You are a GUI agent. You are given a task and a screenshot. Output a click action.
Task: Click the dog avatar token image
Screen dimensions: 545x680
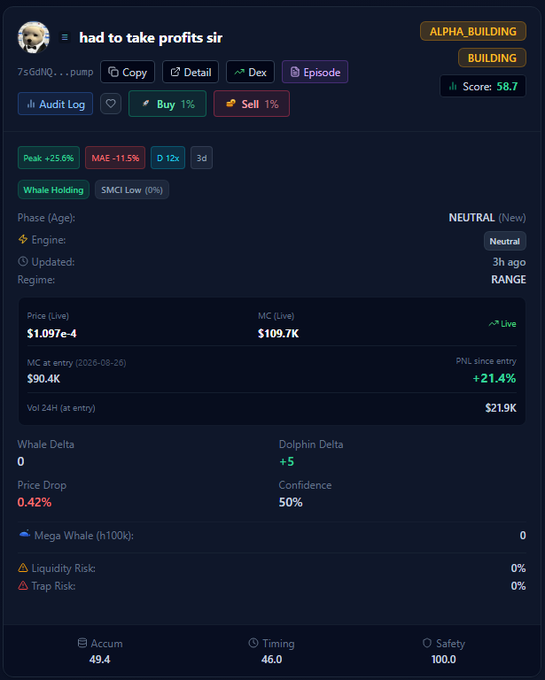coord(33,37)
